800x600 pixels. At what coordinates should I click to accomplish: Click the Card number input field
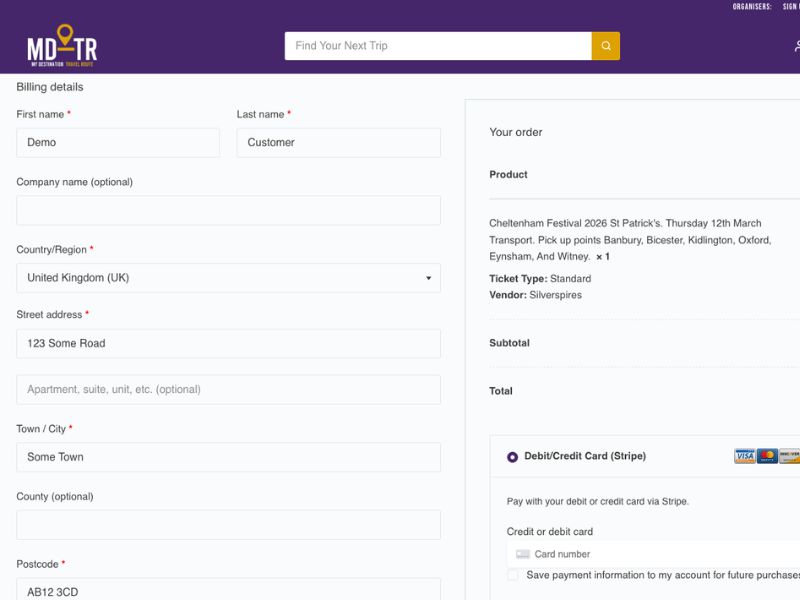(654, 554)
